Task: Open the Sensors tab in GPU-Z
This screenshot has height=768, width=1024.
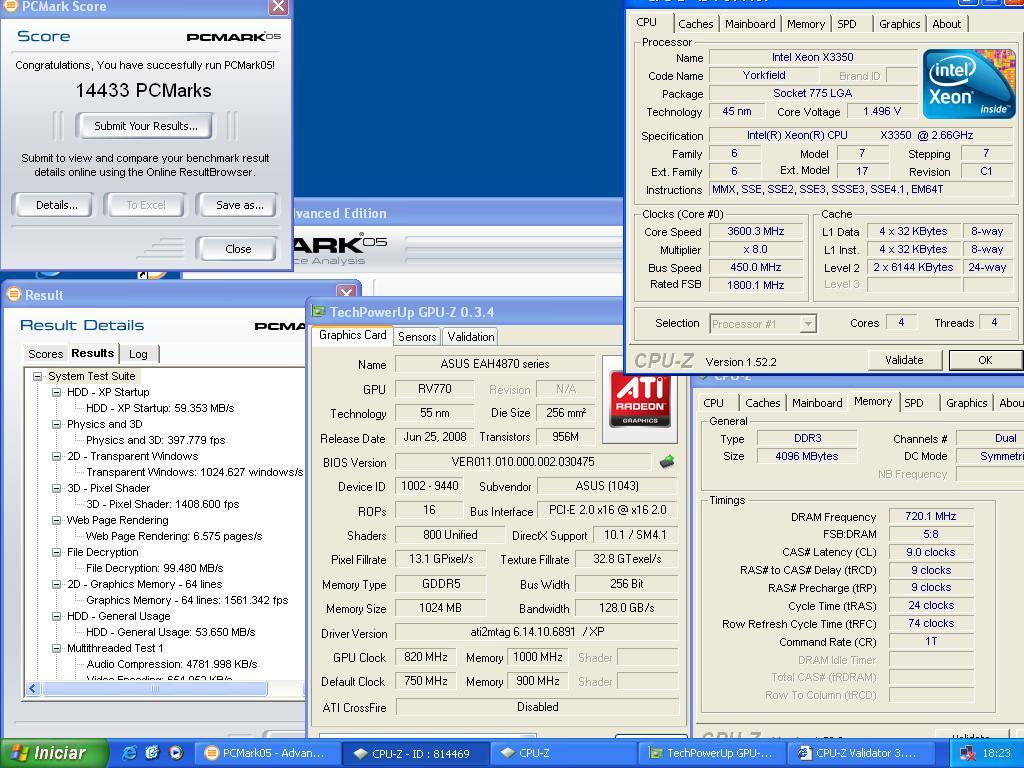Action: [x=417, y=337]
